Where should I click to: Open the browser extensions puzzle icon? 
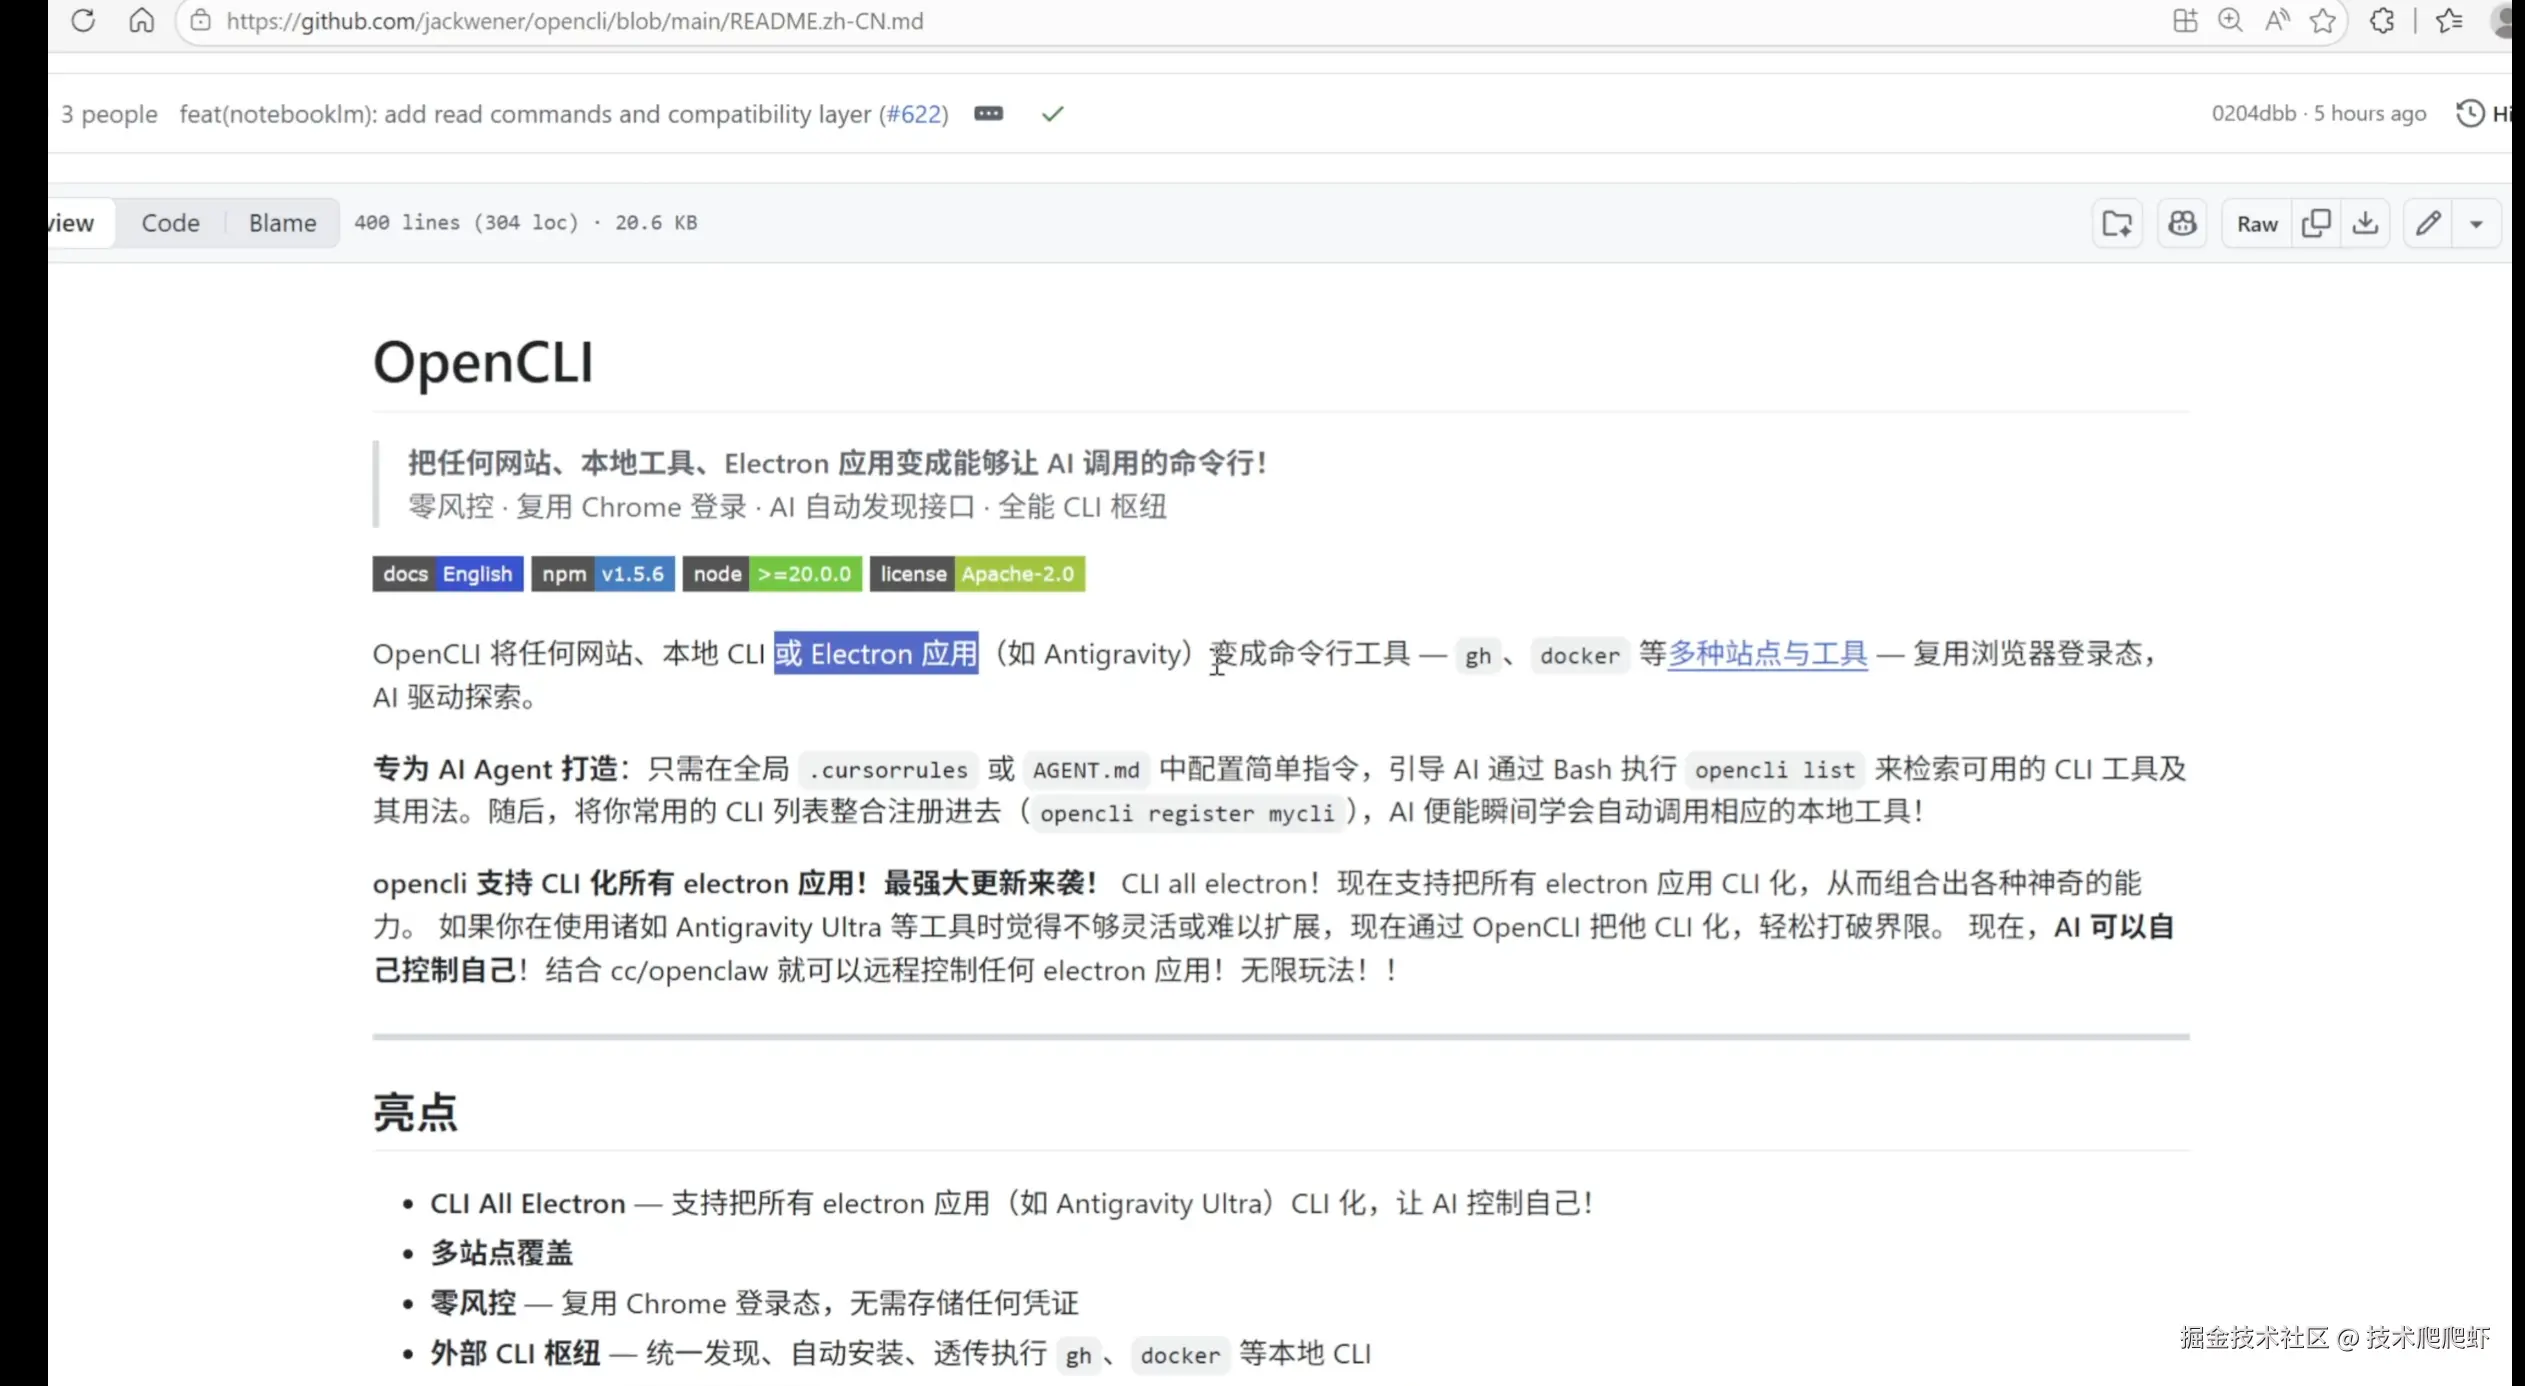[x=2382, y=20]
